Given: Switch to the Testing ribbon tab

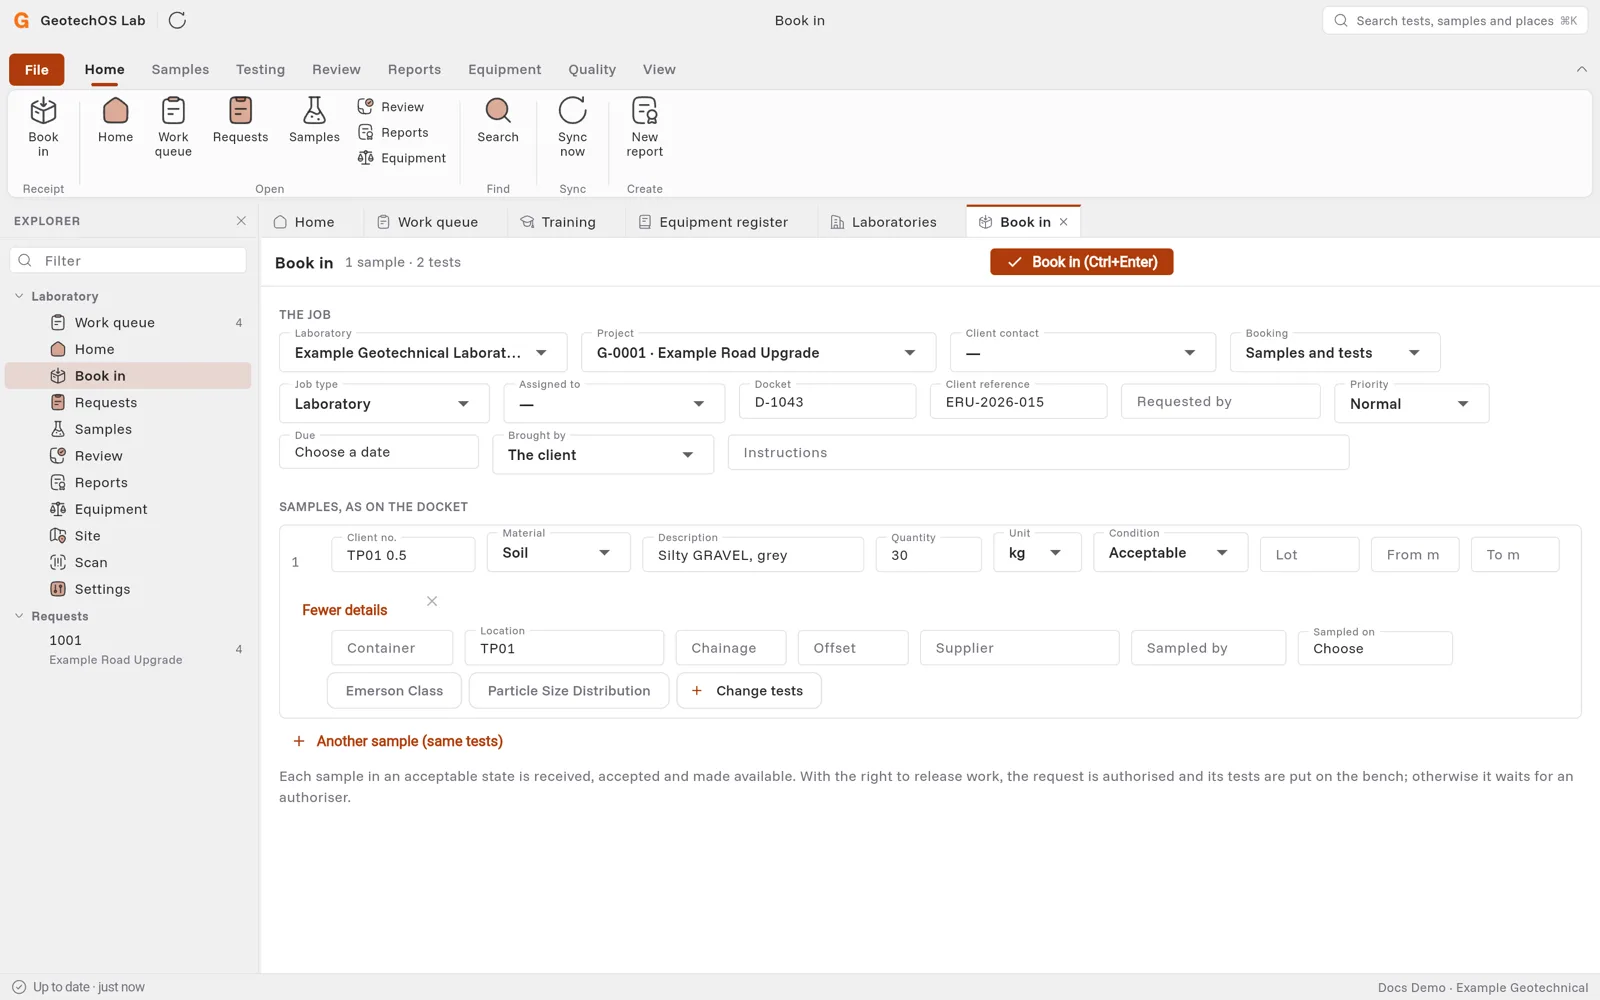Looking at the screenshot, I should tap(260, 69).
